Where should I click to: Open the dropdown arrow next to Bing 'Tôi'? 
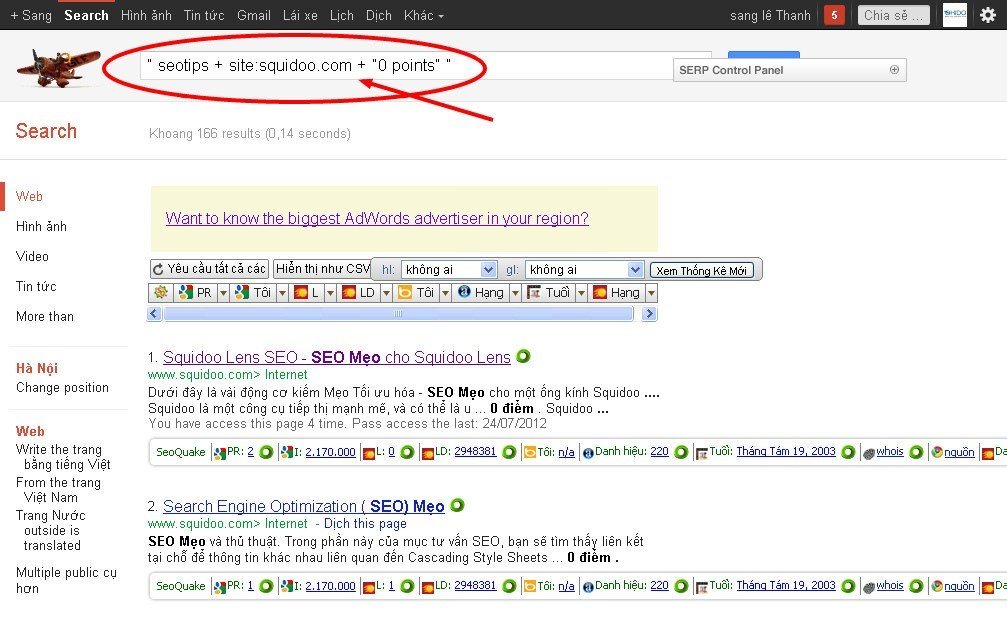[444, 293]
